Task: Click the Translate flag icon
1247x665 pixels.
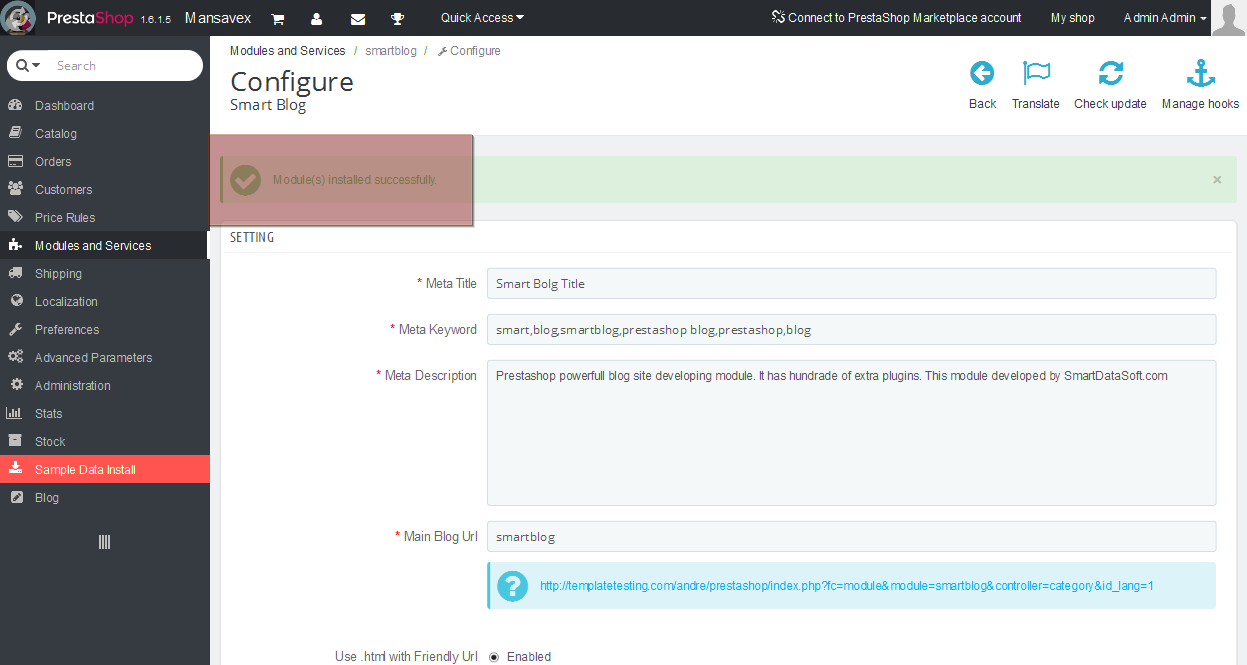Action: tap(1036, 73)
